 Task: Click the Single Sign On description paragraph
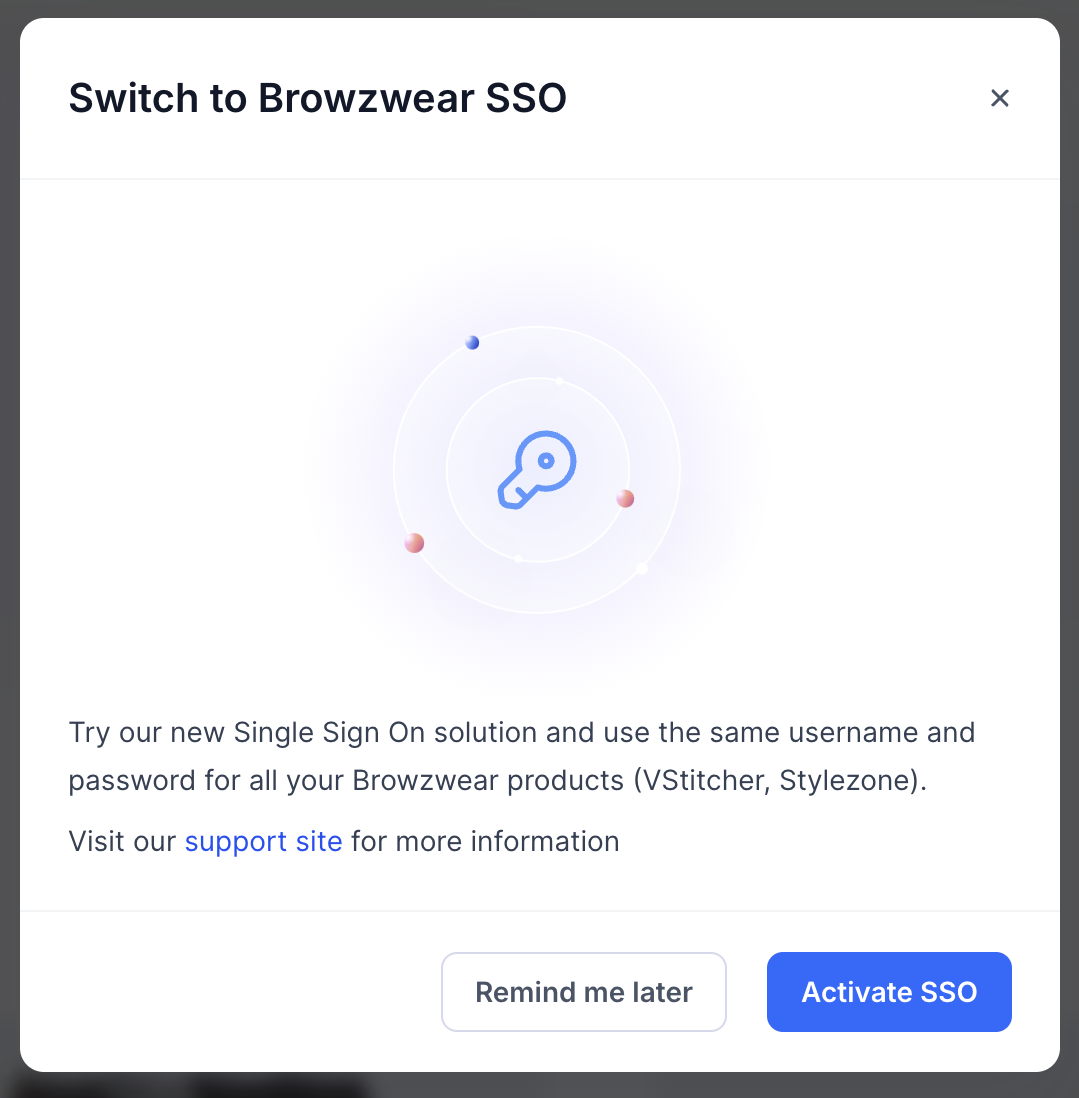point(522,756)
